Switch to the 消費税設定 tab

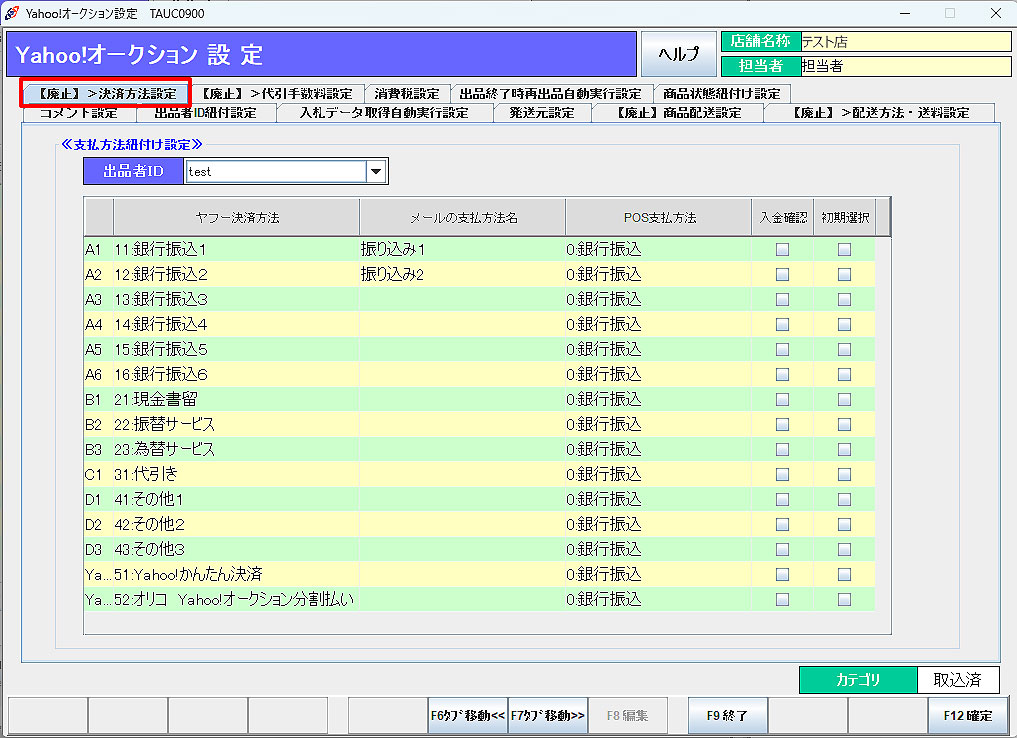pos(407,94)
